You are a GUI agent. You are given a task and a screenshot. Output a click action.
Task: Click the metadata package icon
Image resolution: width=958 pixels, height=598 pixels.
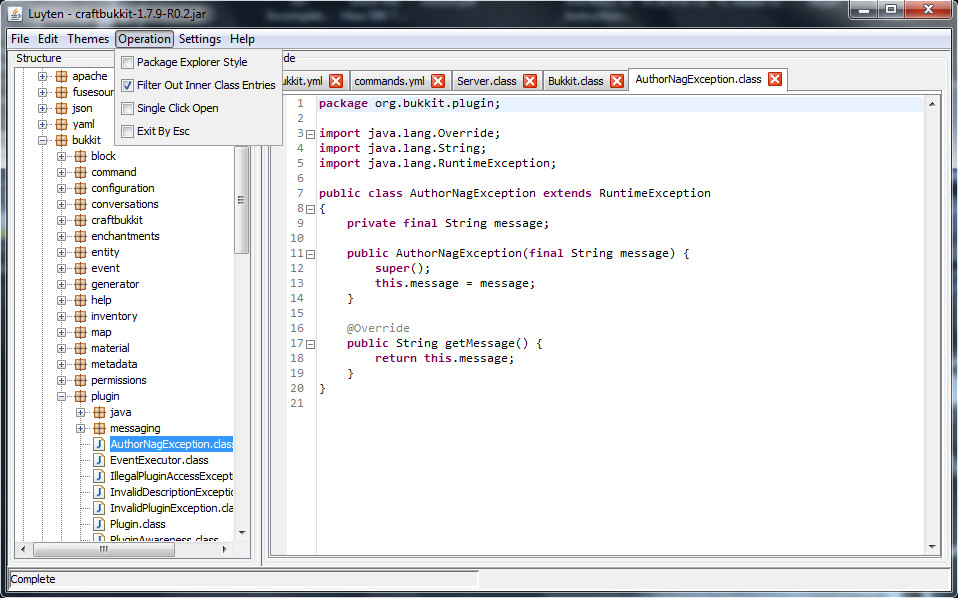(x=80, y=364)
